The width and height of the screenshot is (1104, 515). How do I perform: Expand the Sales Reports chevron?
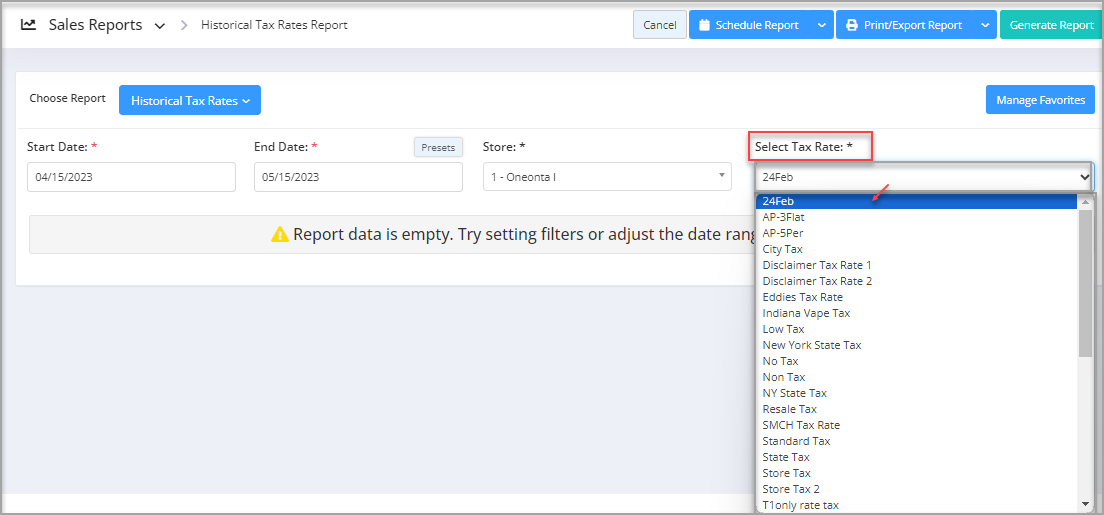click(x=160, y=26)
